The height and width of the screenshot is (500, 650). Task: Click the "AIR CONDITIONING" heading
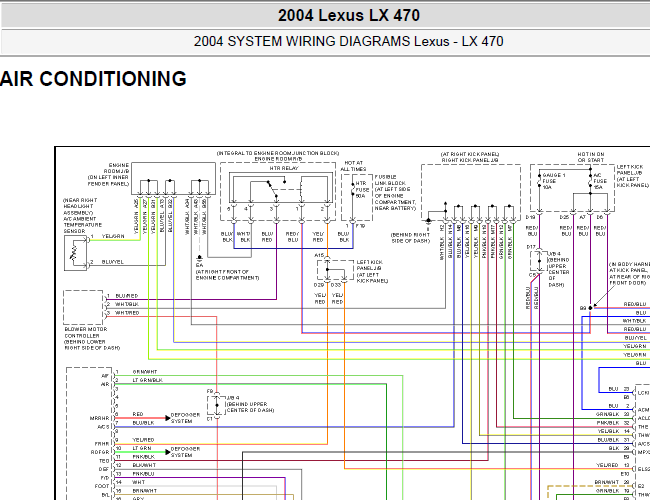pos(93,79)
